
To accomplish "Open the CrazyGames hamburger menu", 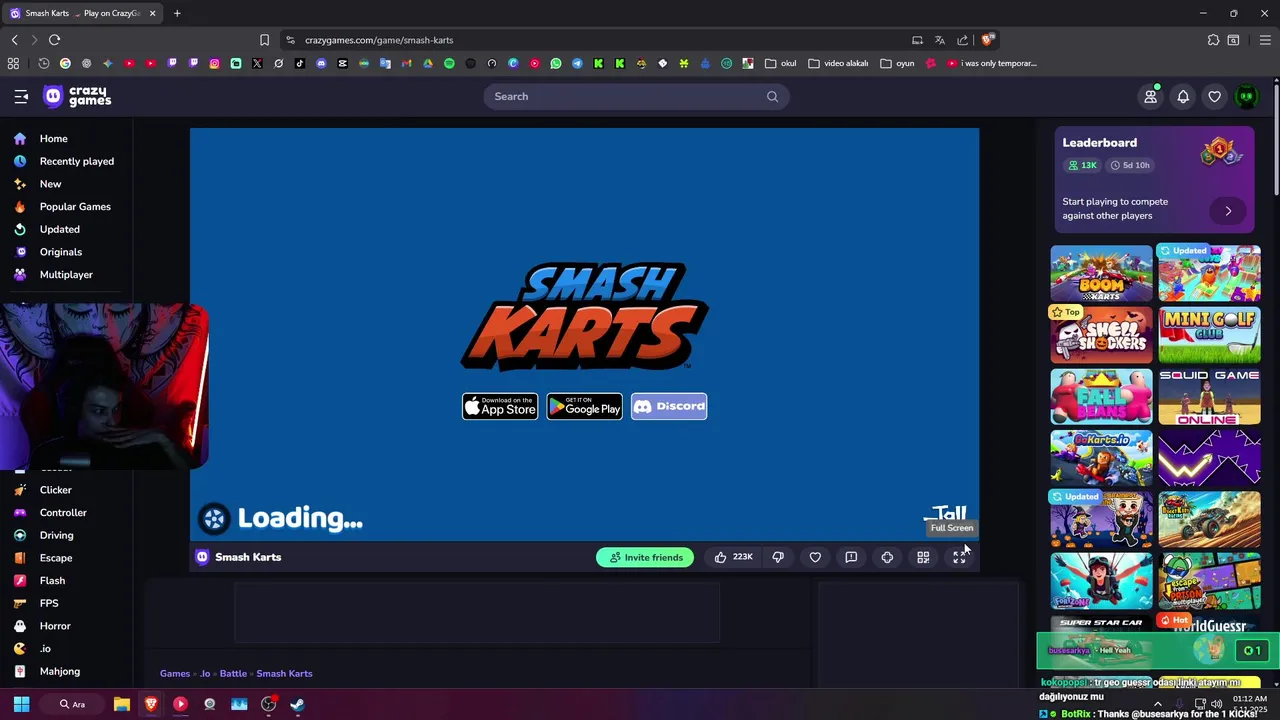I will [21, 96].
